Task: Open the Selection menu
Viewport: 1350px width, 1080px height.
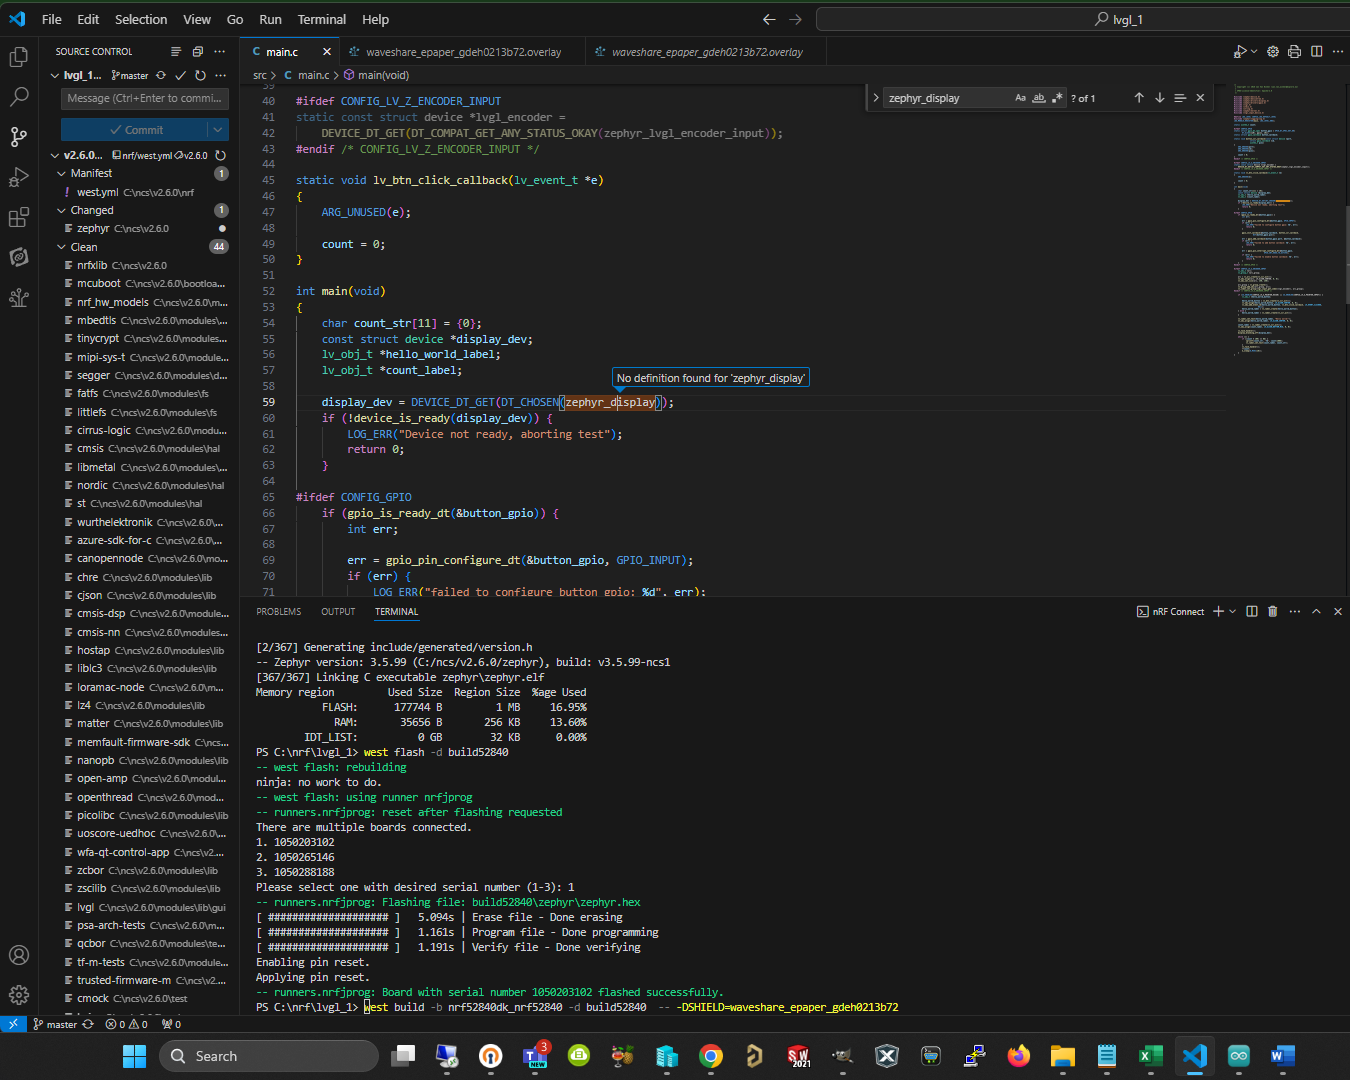Action: 141,19
